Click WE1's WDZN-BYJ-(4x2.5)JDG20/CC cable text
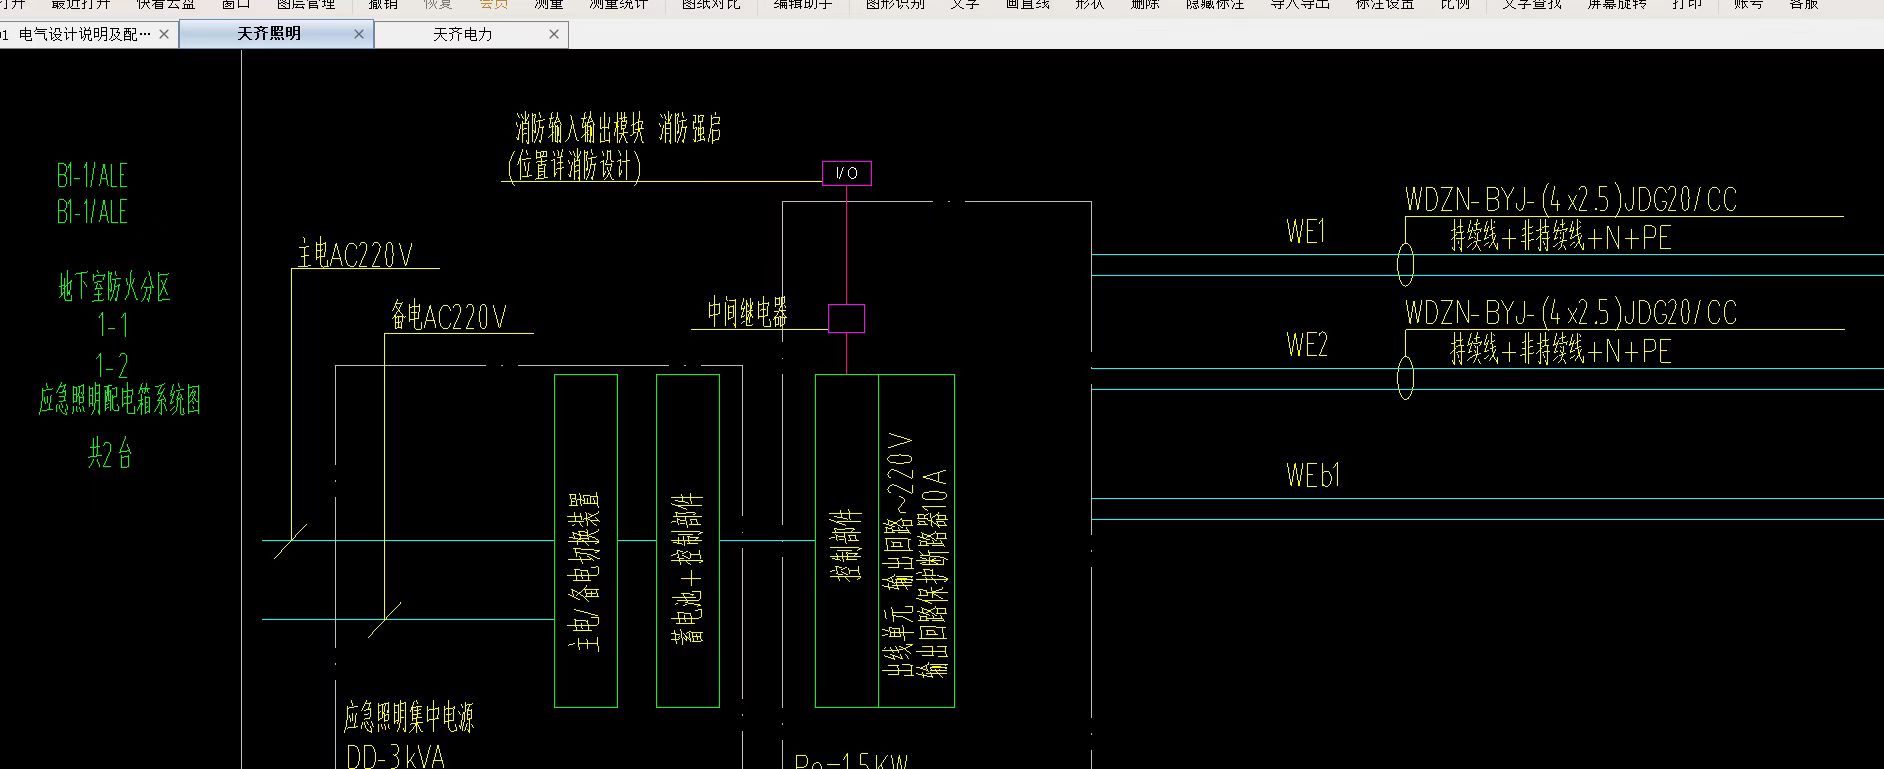 coord(1571,200)
